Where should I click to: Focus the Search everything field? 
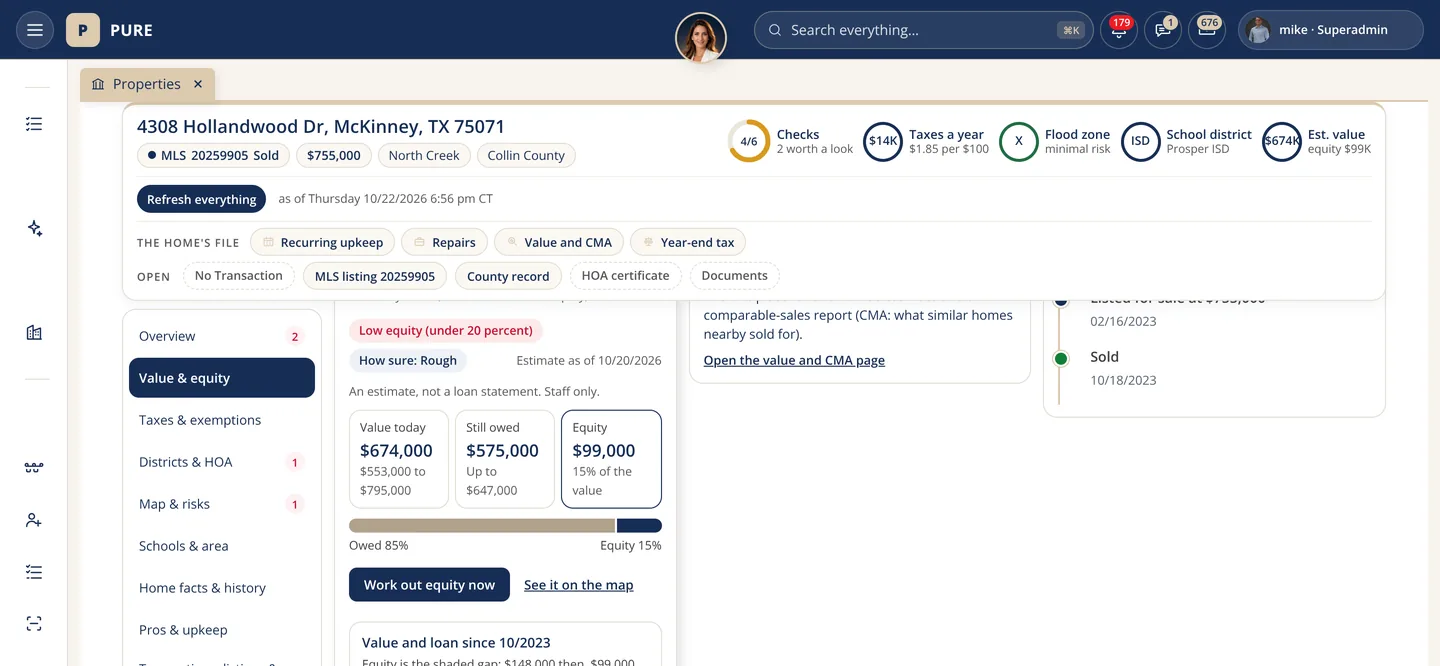(x=923, y=30)
